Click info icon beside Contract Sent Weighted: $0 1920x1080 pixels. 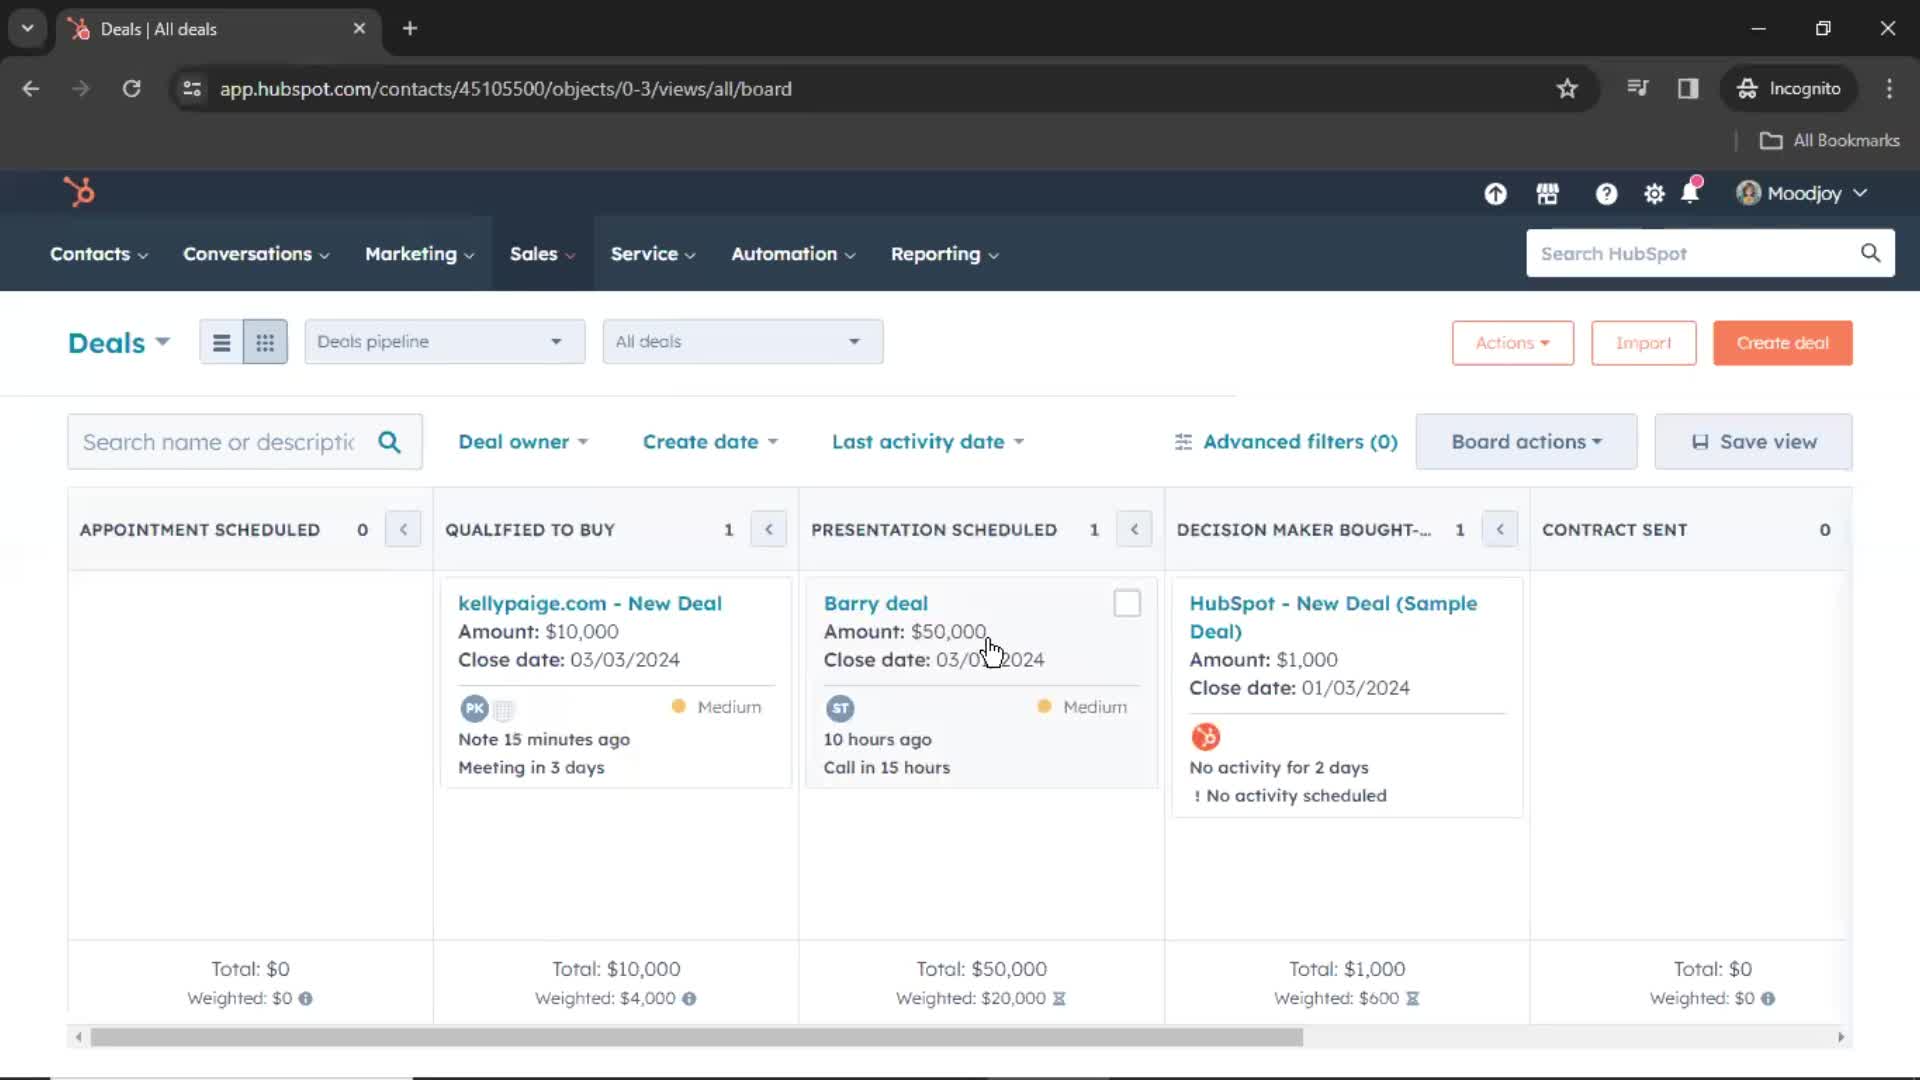coord(1768,998)
